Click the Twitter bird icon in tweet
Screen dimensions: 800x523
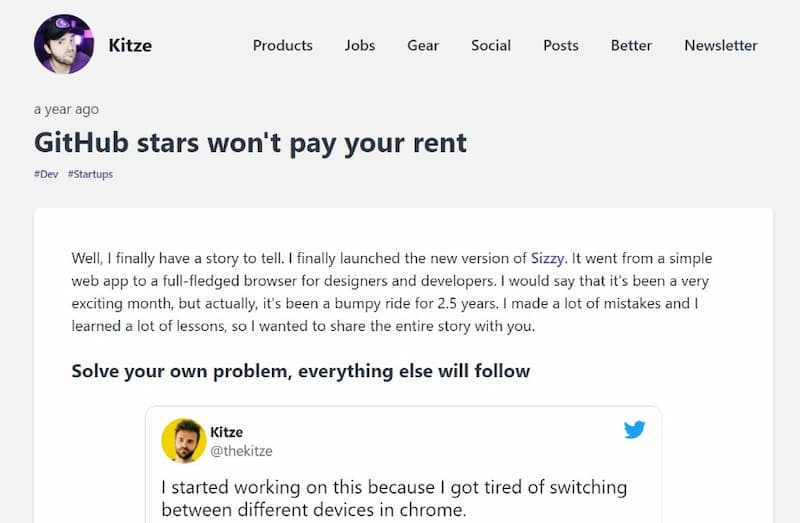tap(634, 430)
